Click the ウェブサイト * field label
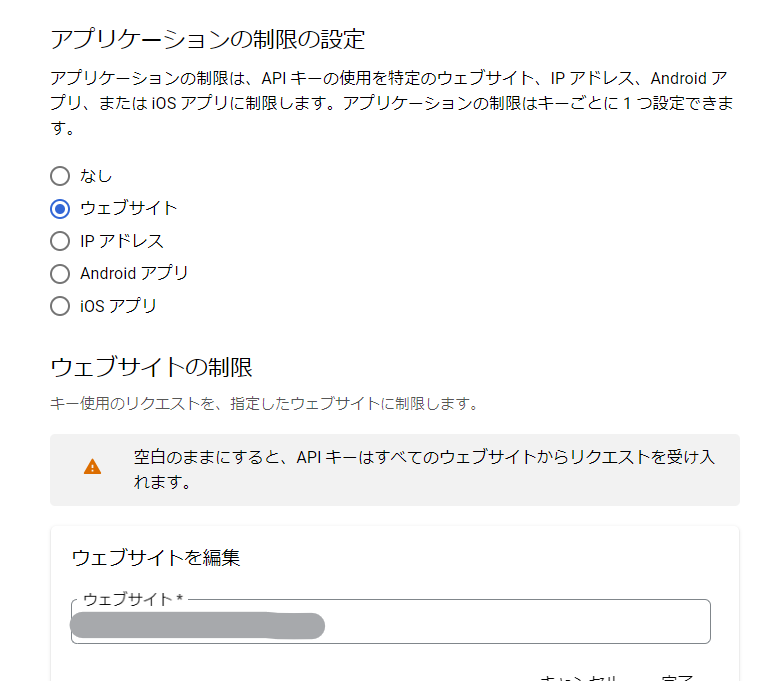758x681 pixels. tap(133, 600)
